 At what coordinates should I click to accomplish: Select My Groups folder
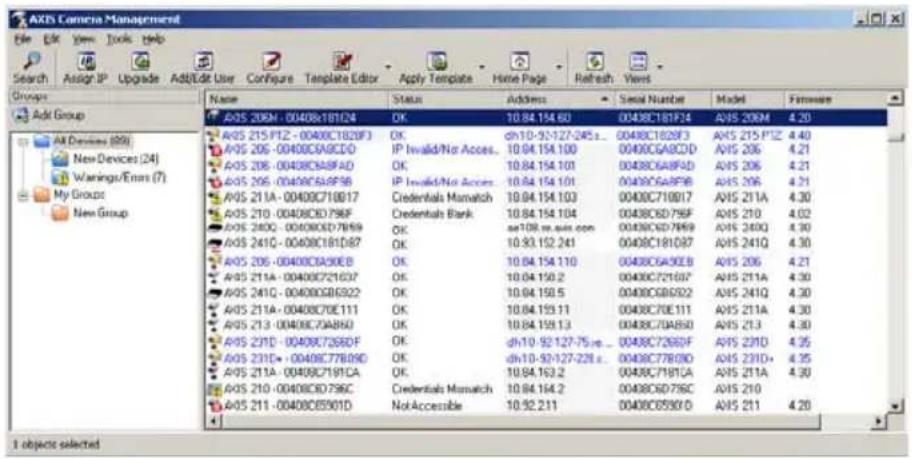point(69,195)
